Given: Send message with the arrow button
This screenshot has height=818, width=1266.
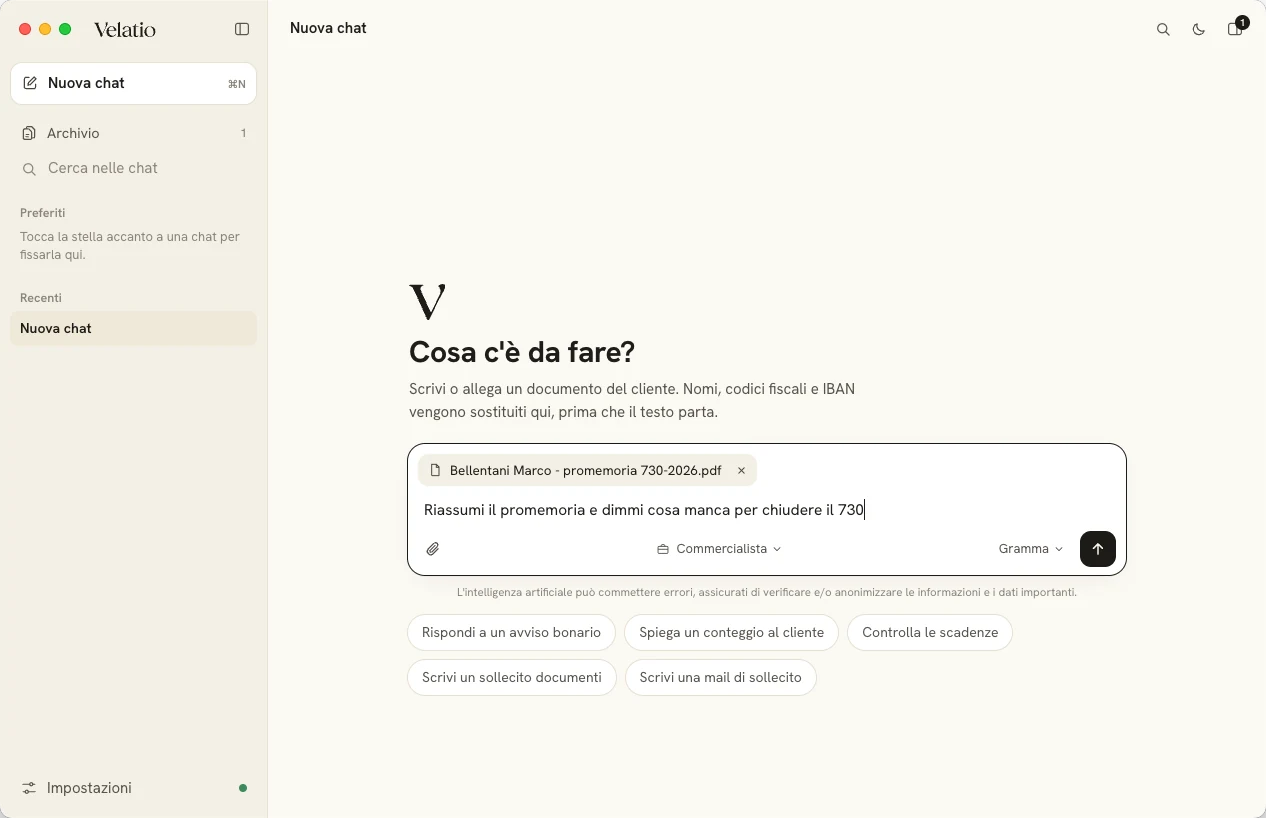Looking at the screenshot, I should (x=1098, y=549).
